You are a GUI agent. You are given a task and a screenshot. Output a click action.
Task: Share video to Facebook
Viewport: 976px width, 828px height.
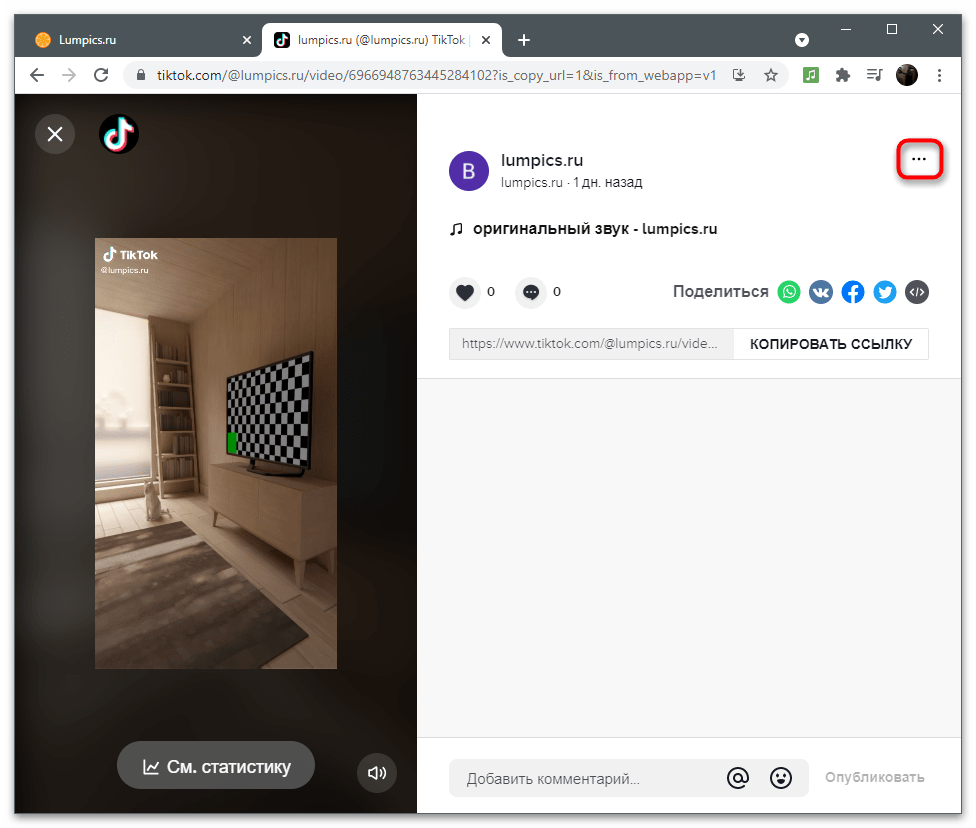[853, 292]
